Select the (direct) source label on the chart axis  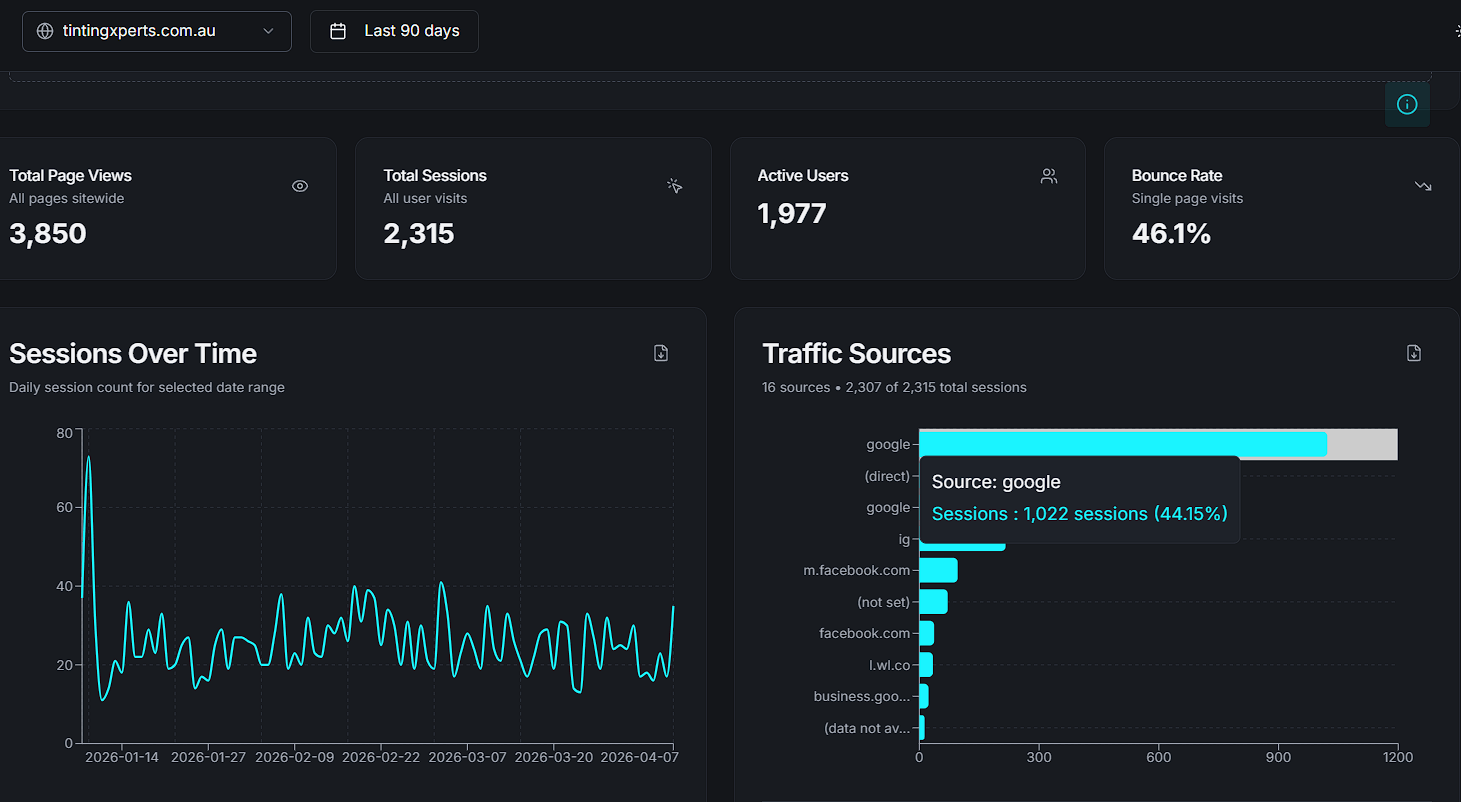[x=887, y=476]
